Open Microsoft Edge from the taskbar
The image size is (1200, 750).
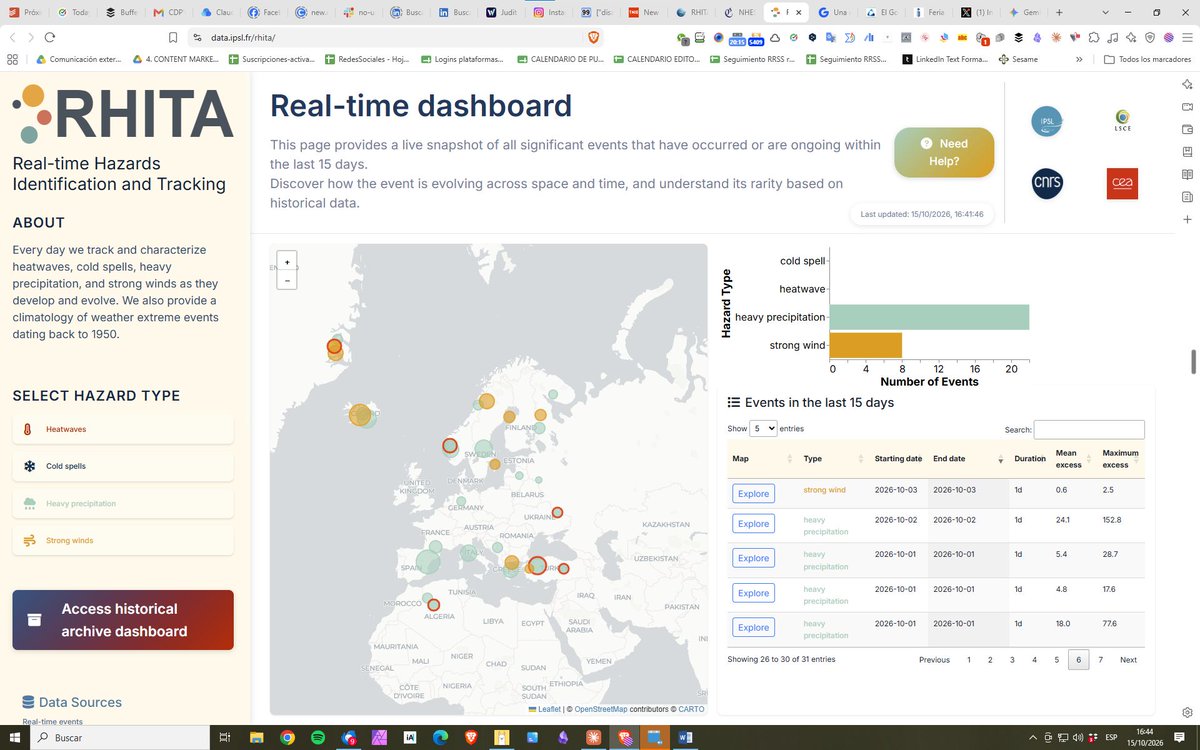pos(440,738)
